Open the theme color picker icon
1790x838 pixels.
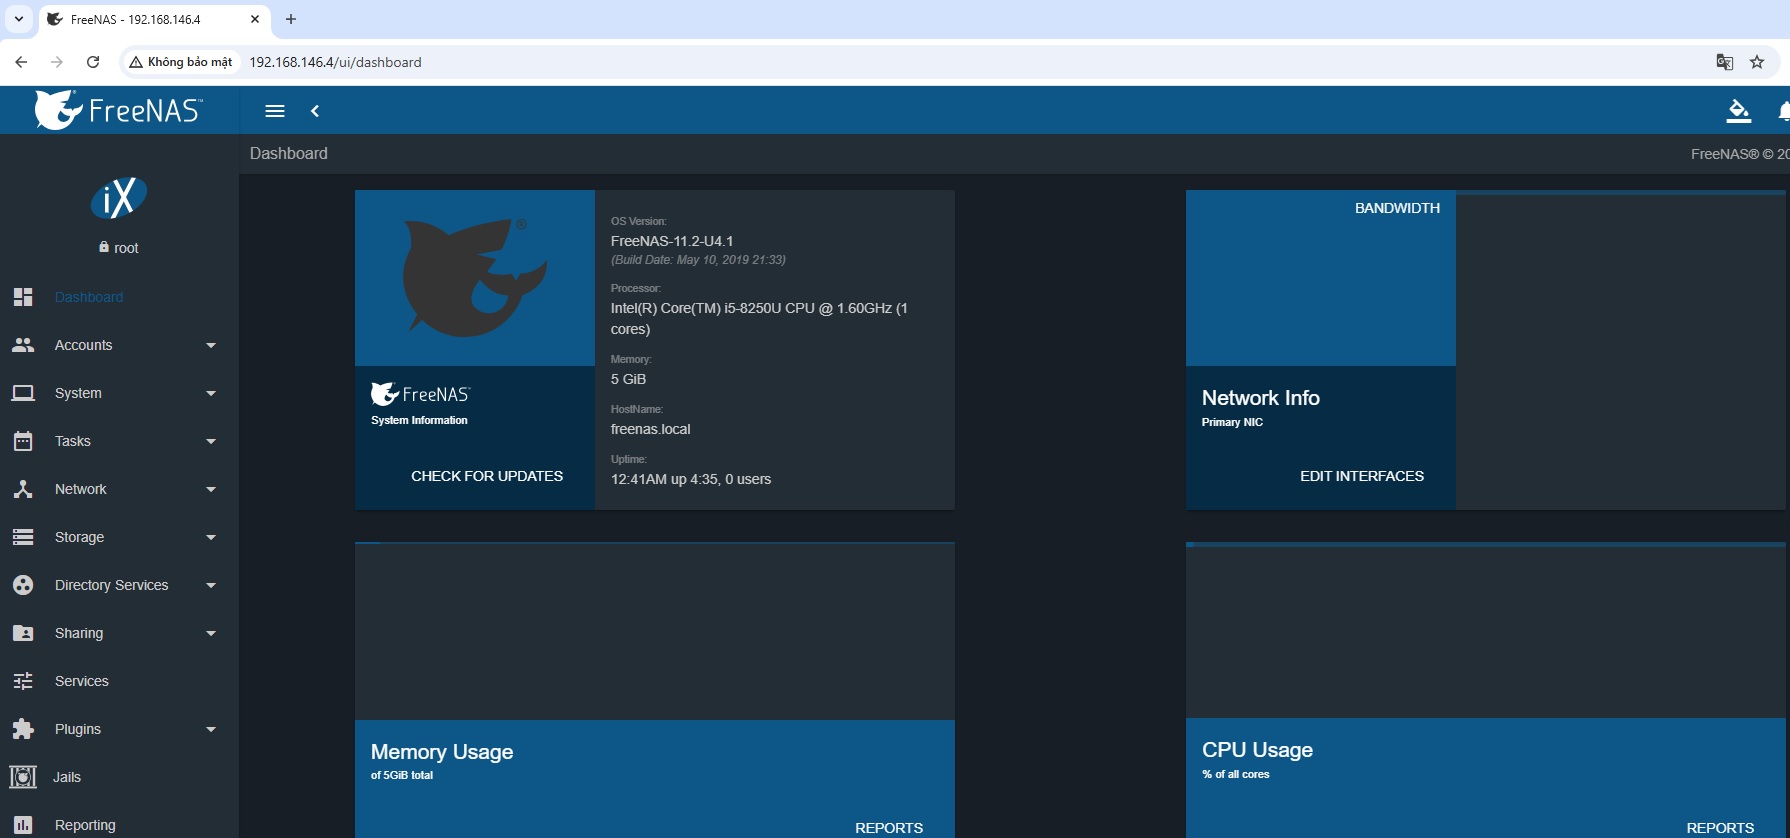[x=1738, y=111]
